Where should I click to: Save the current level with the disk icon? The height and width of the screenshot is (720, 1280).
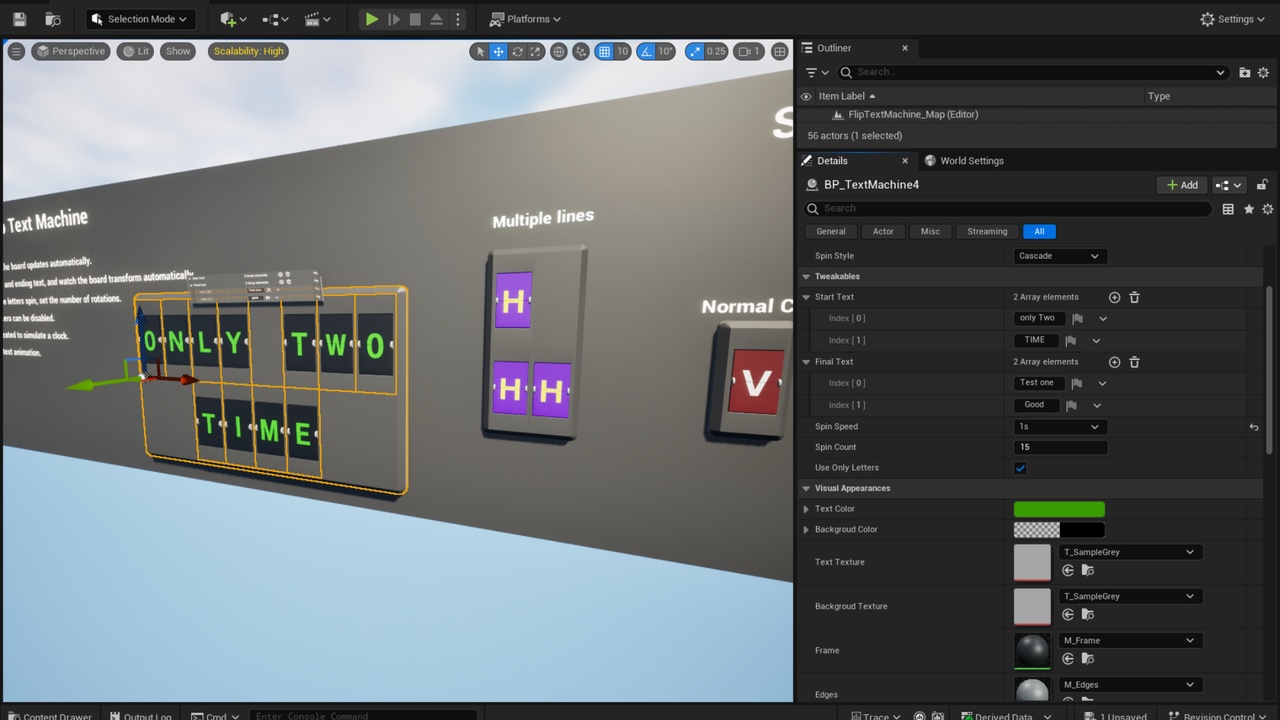pyautogui.click(x=19, y=19)
